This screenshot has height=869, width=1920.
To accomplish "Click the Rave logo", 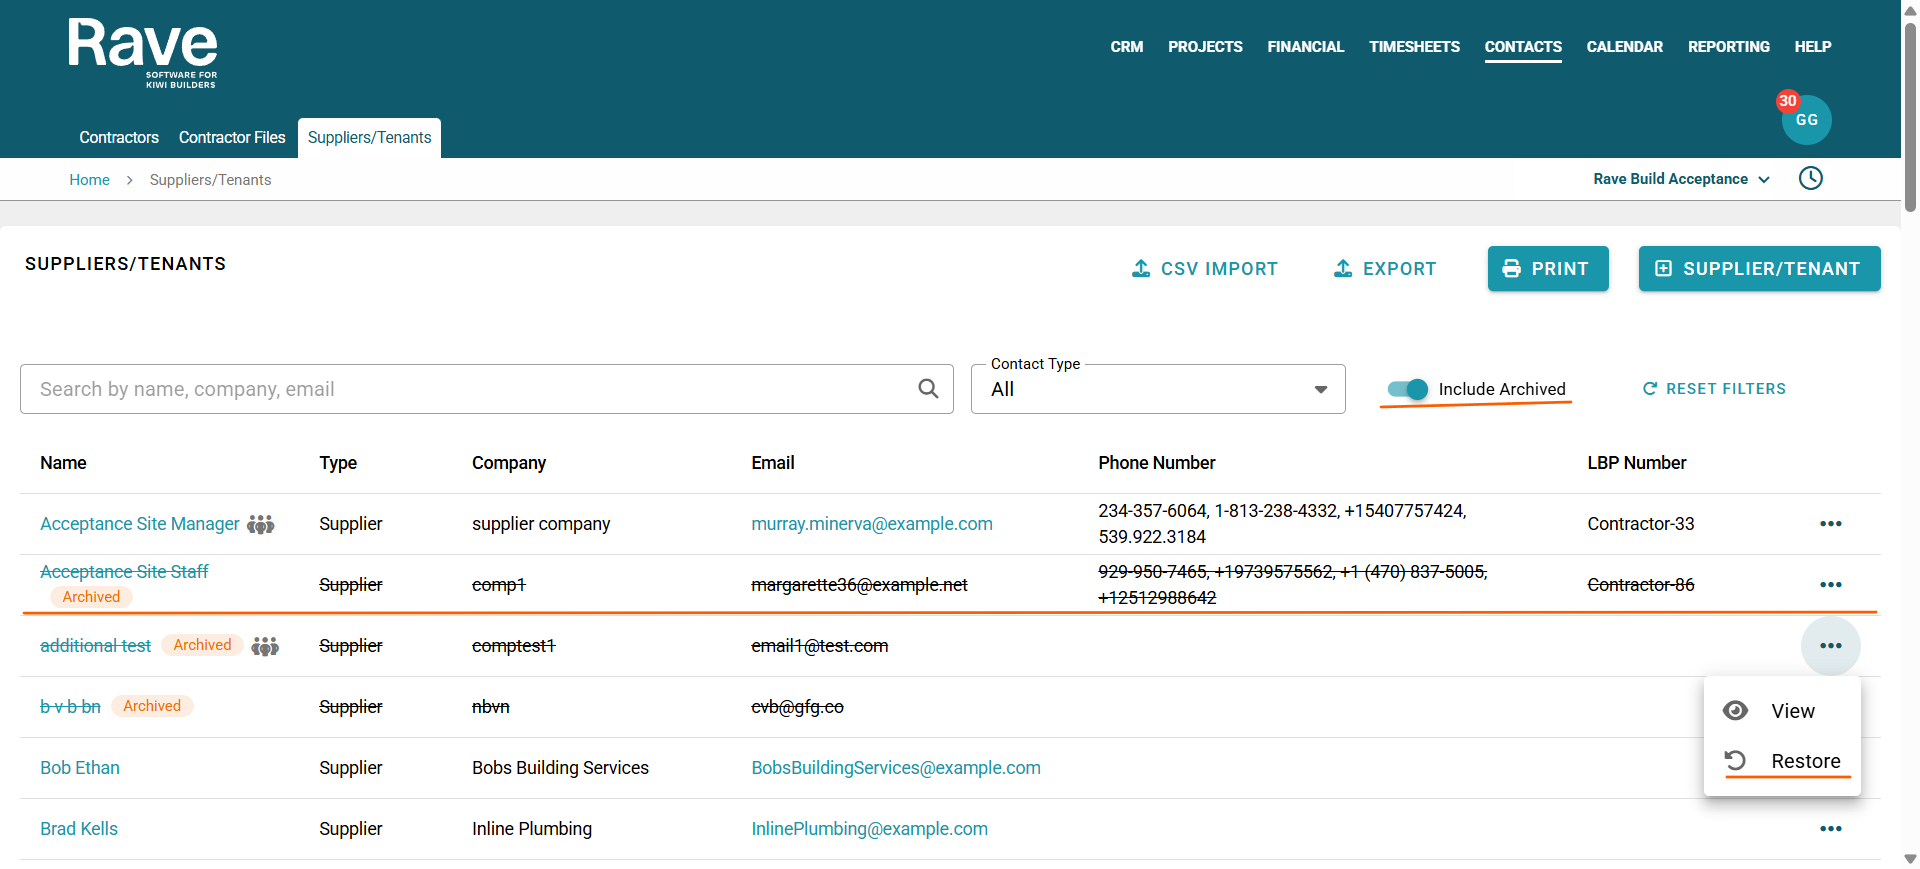I will pyautogui.click(x=143, y=53).
